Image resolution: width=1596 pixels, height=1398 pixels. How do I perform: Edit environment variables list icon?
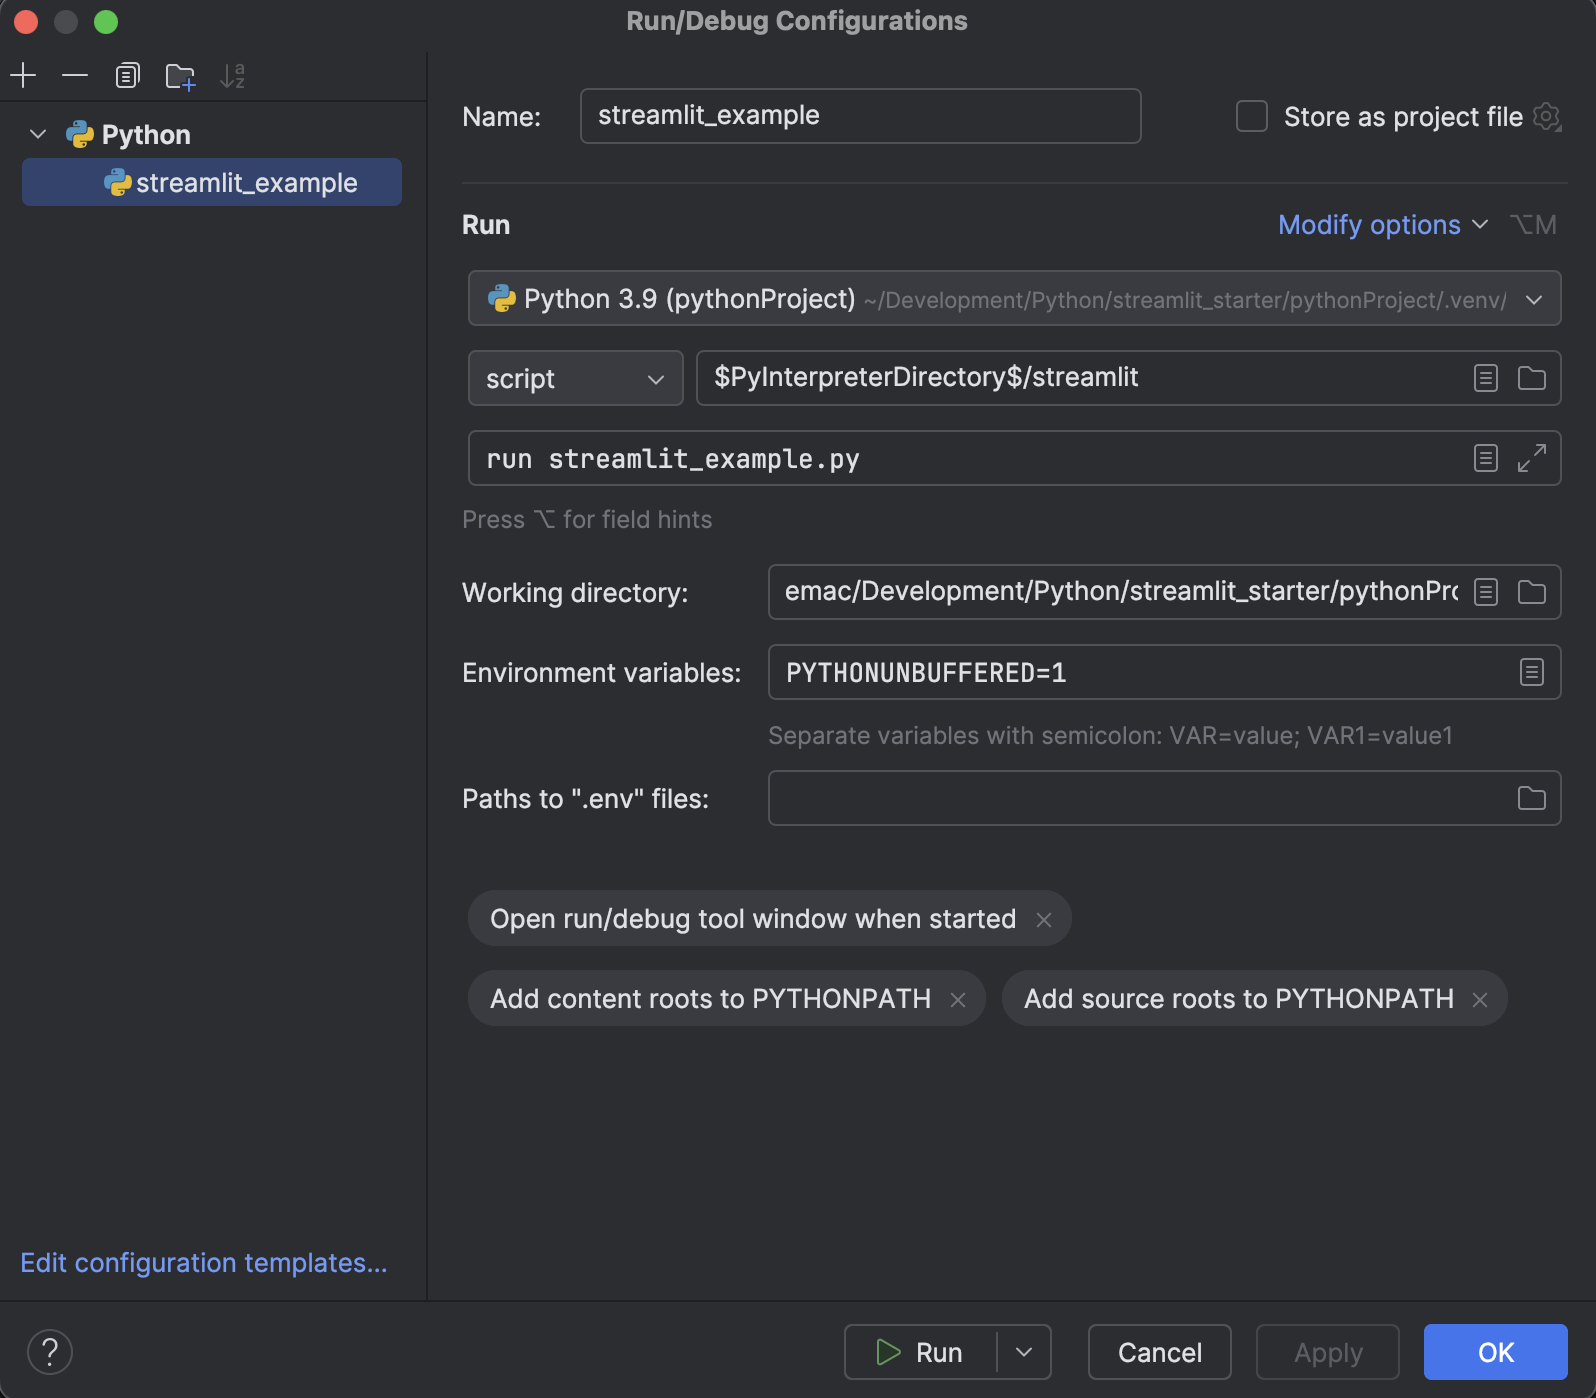click(1532, 672)
